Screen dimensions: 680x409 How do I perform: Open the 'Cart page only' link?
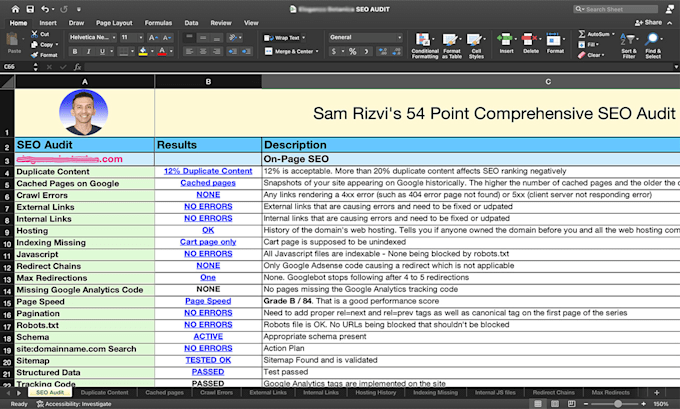tap(208, 242)
